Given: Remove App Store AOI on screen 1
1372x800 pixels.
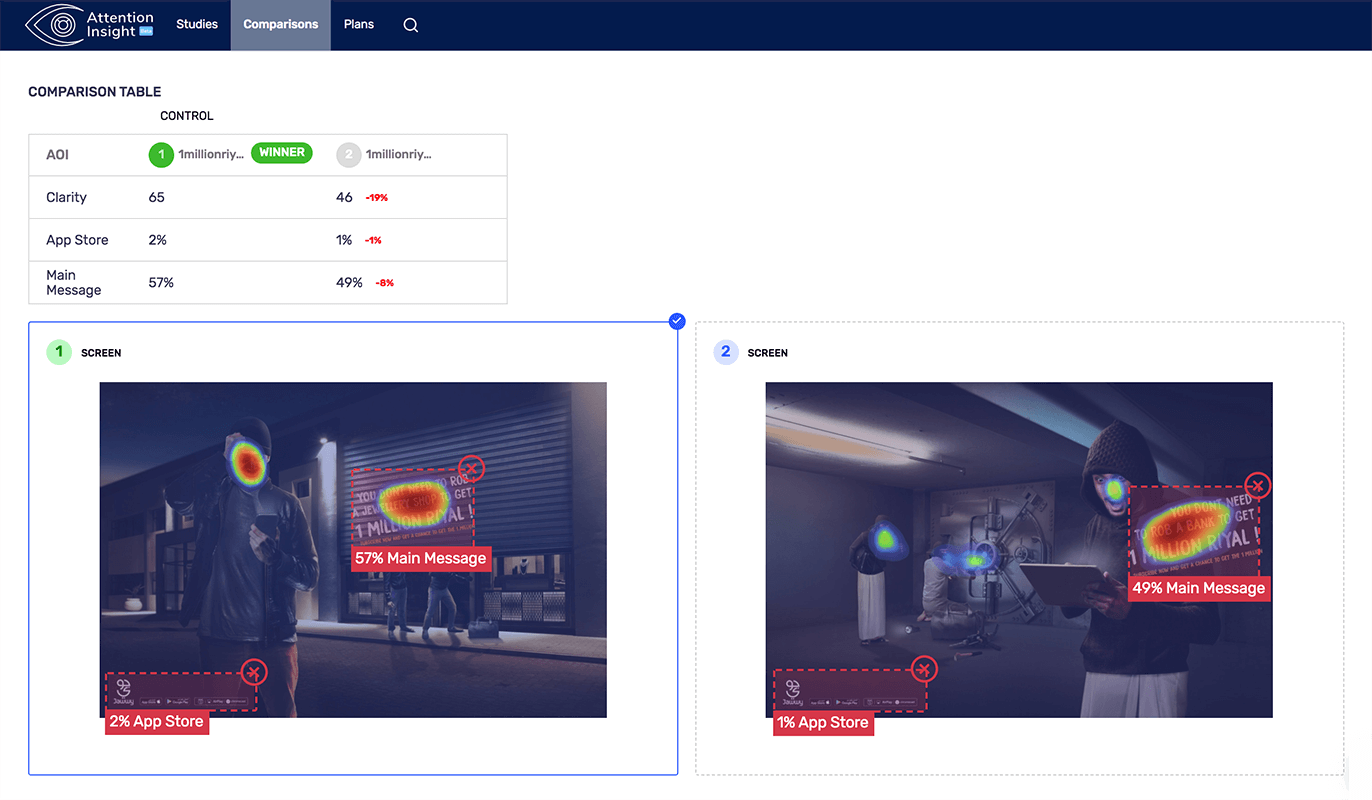Looking at the screenshot, I should (255, 672).
